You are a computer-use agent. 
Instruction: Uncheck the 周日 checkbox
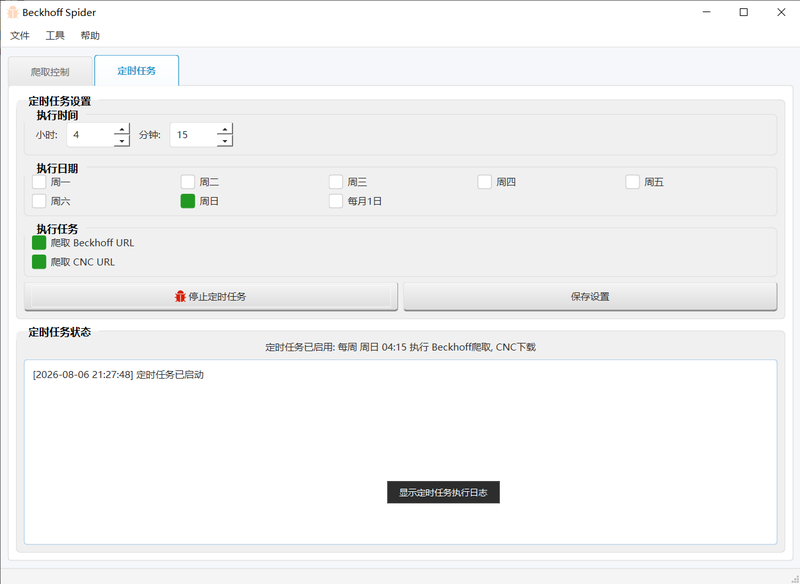click(188, 201)
